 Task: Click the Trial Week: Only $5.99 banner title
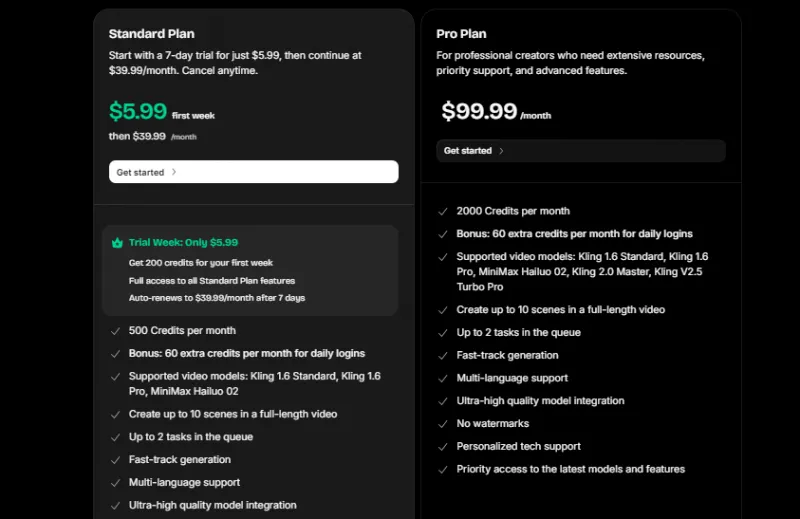click(183, 242)
